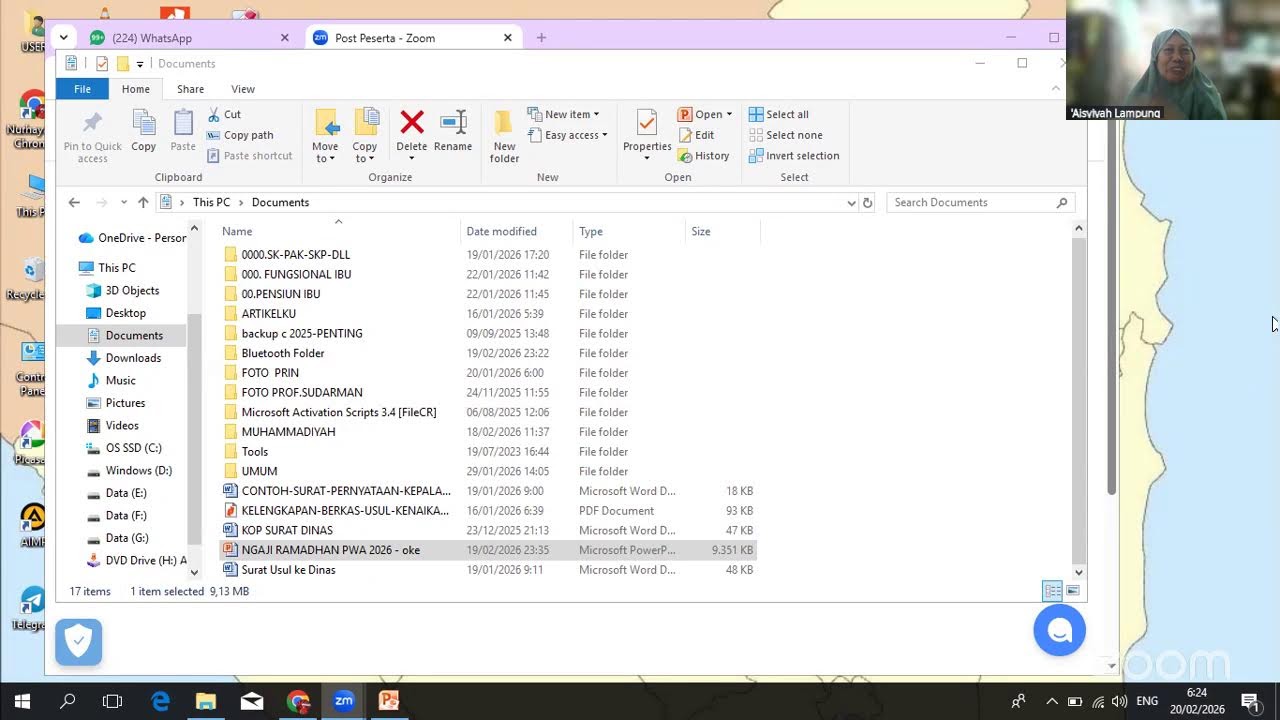Image resolution: width=1280 pixels, height=720 pixels.
Task: Click Copy path in the Clipboard group
Action: (240, 135)
